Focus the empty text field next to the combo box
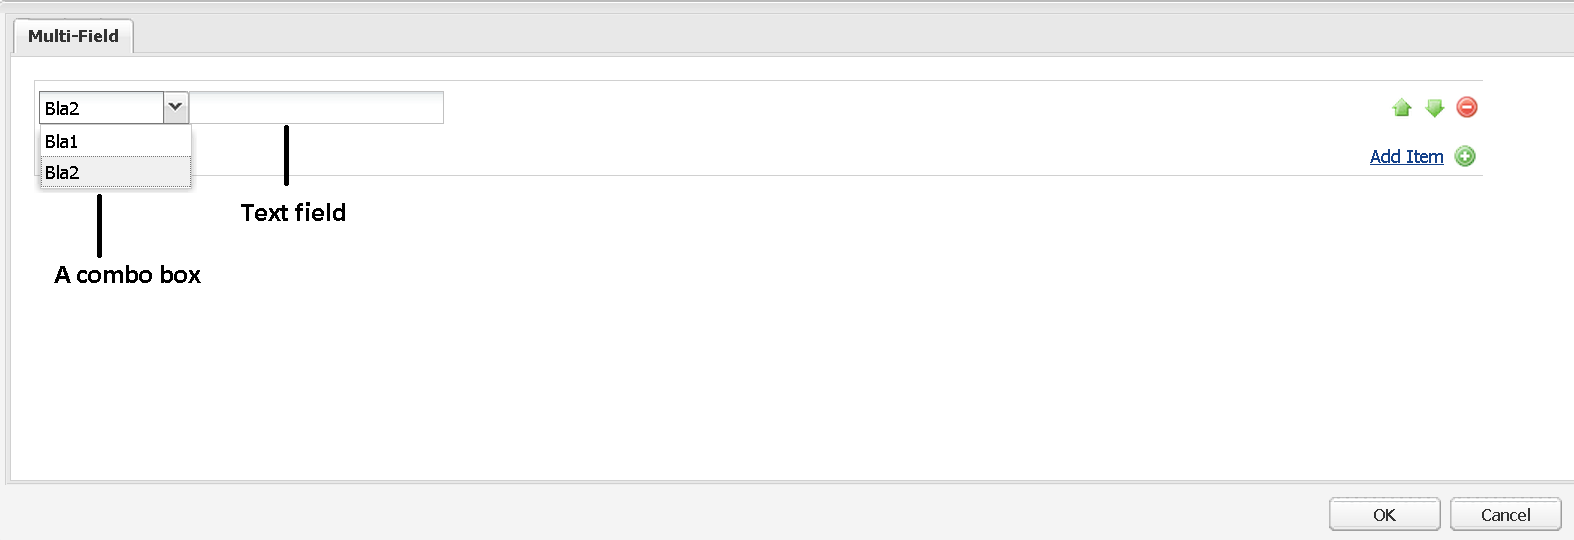 coord(316,108)
